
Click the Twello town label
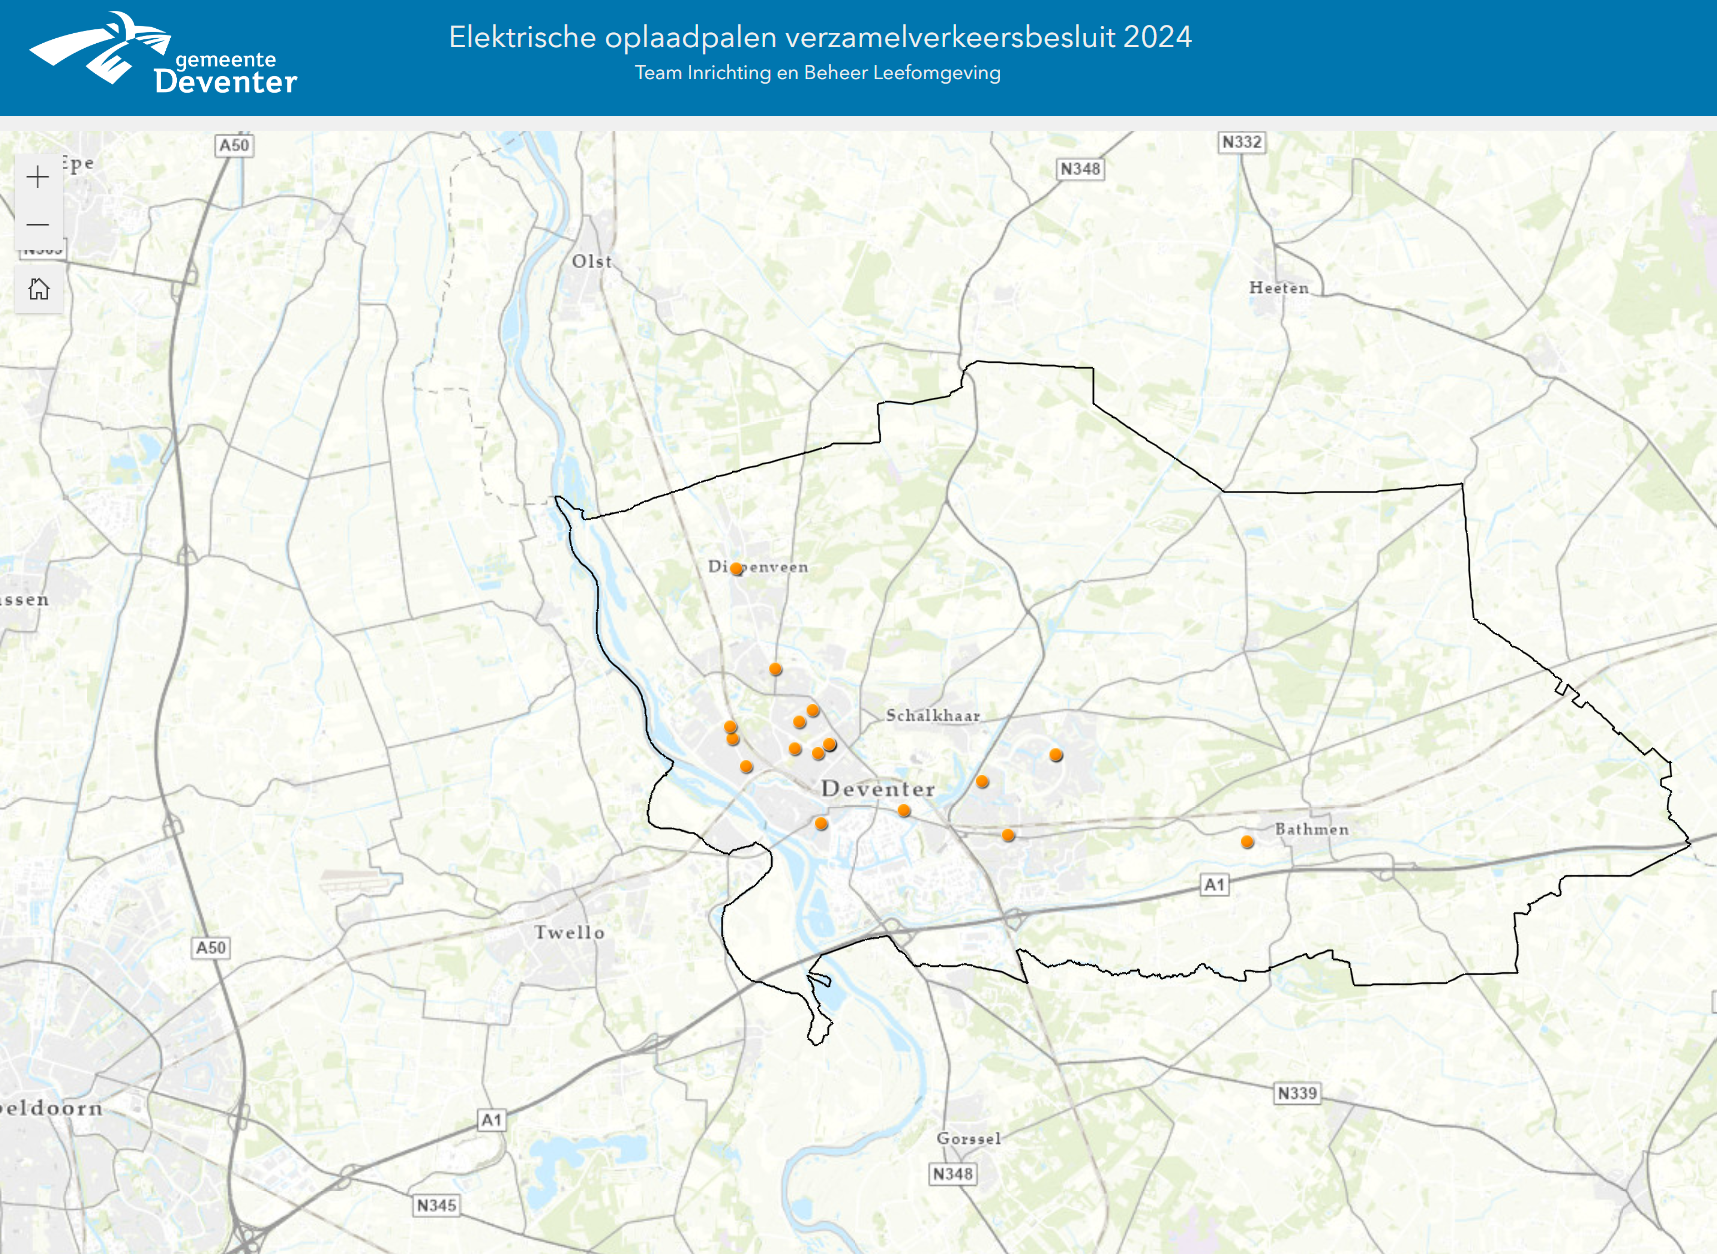tap(569, 933)
